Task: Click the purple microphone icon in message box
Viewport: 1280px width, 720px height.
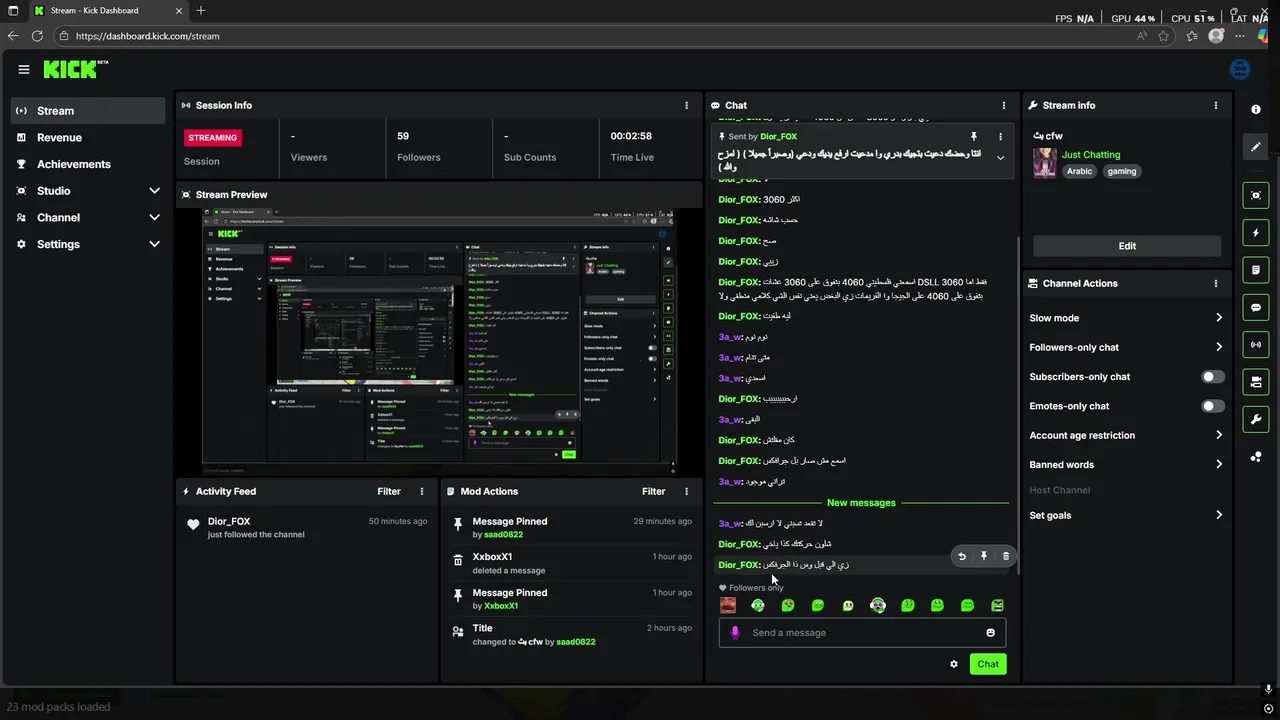Action: click(735, 632)
